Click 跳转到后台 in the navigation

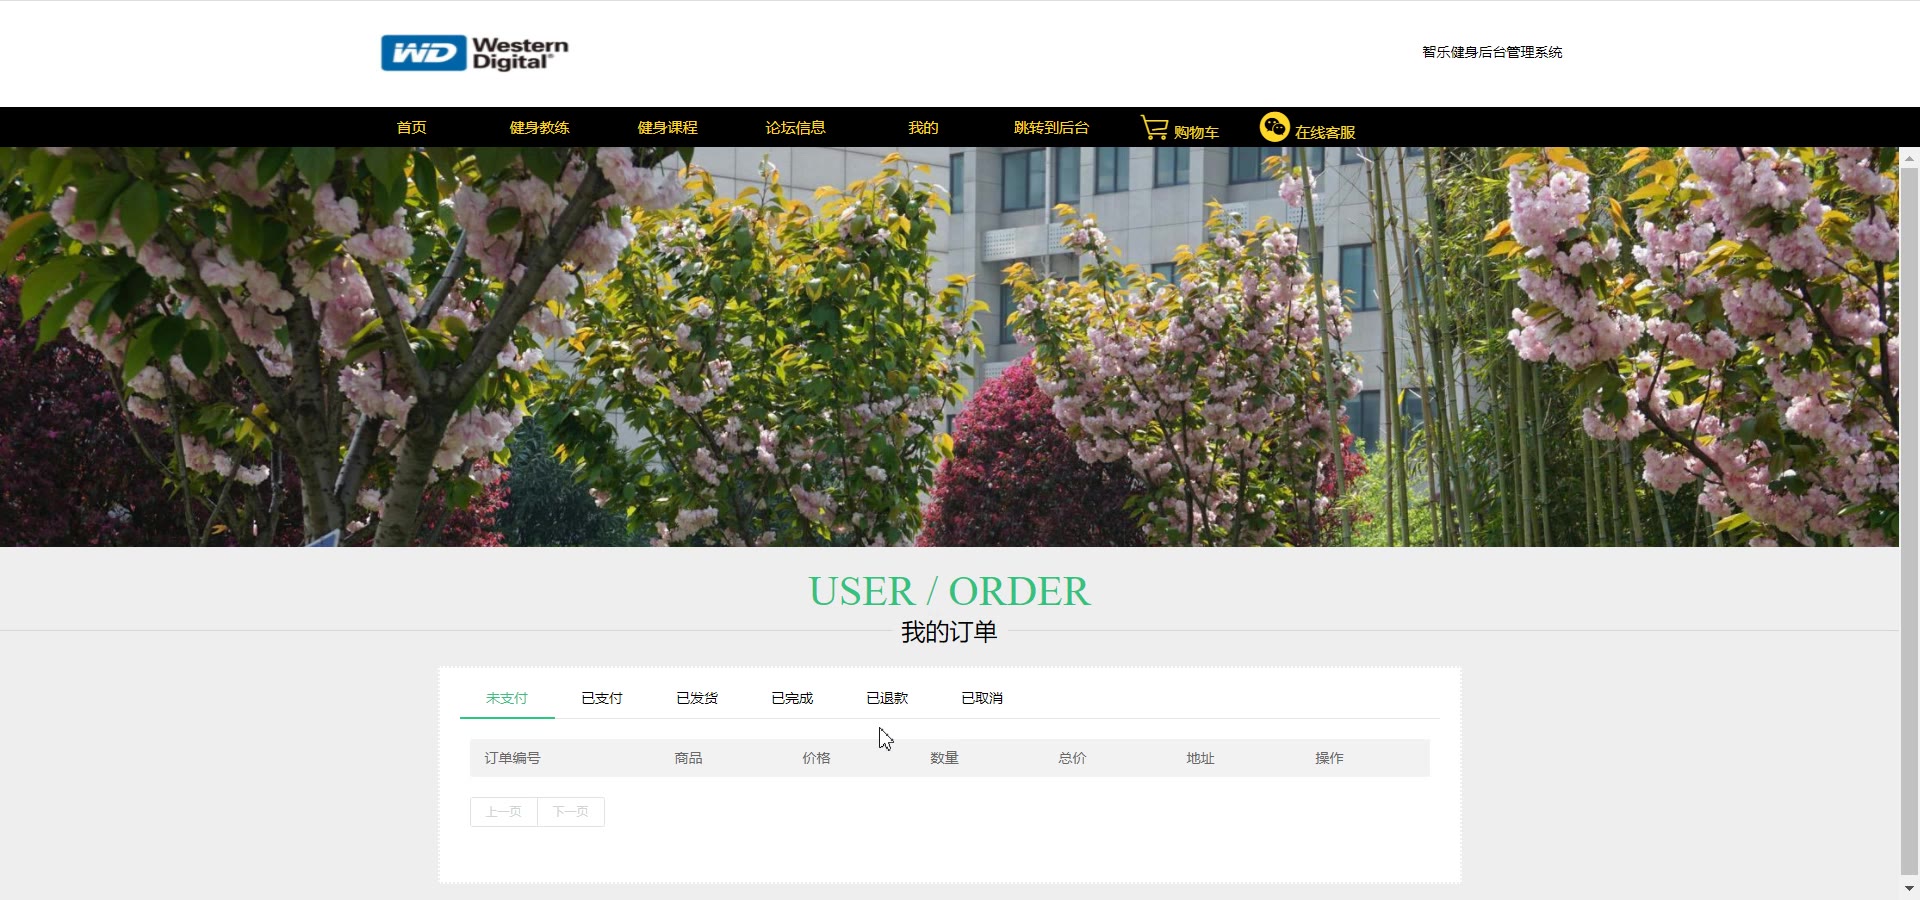pos(1051,127)
